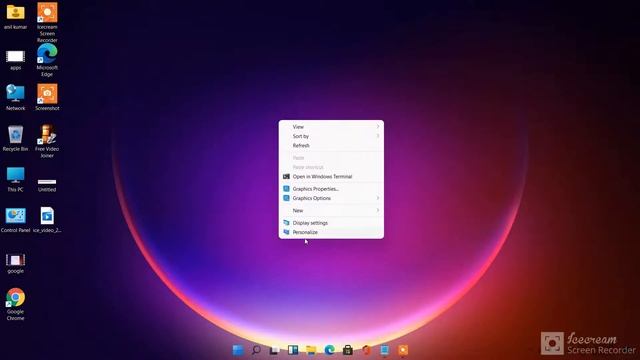Viewport: 640px width, 360px height.
Task: Select the google video file icon
Action: pyautogui.click(x=16, y=263)
